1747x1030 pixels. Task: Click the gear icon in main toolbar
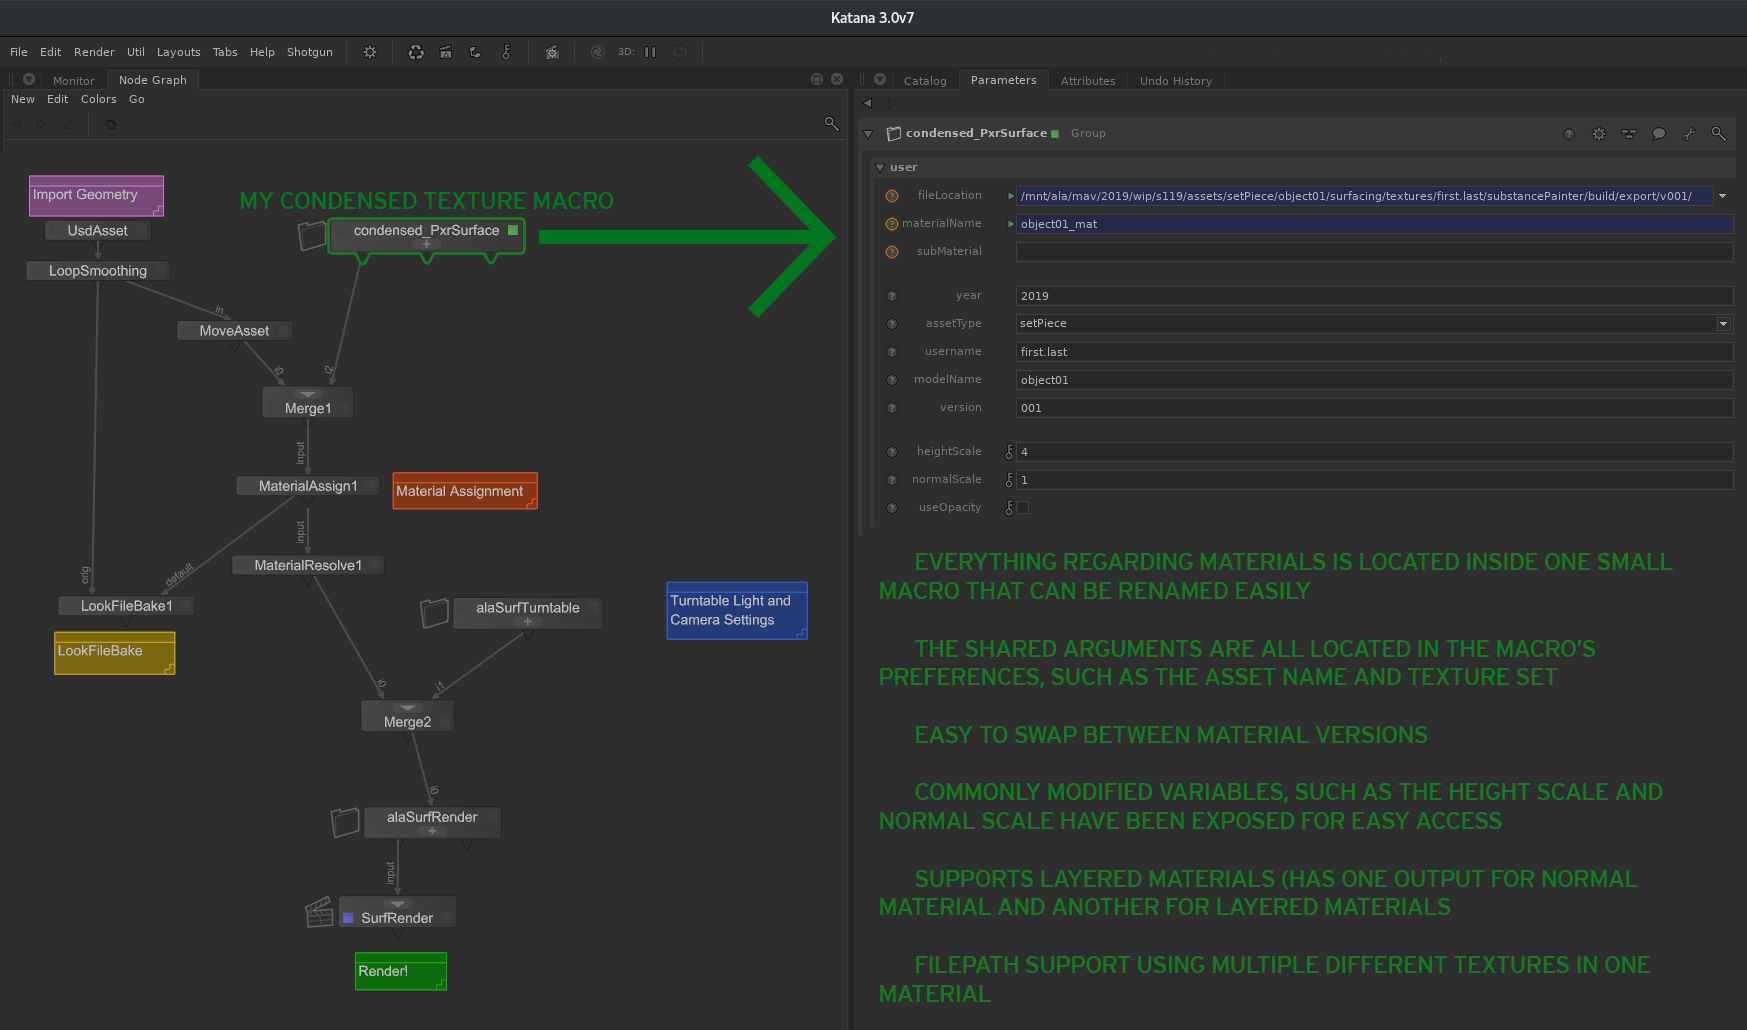click(x=370, y=52)
